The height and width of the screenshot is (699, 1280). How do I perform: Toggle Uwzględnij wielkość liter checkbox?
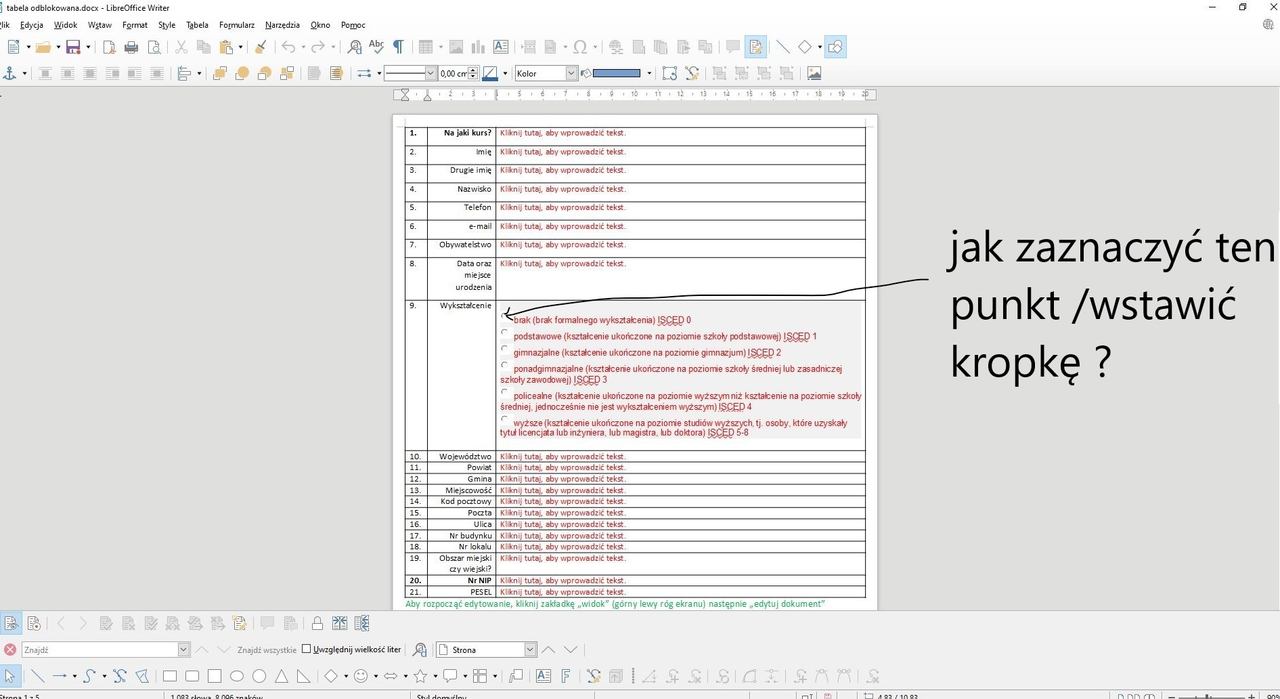point(307,649)
